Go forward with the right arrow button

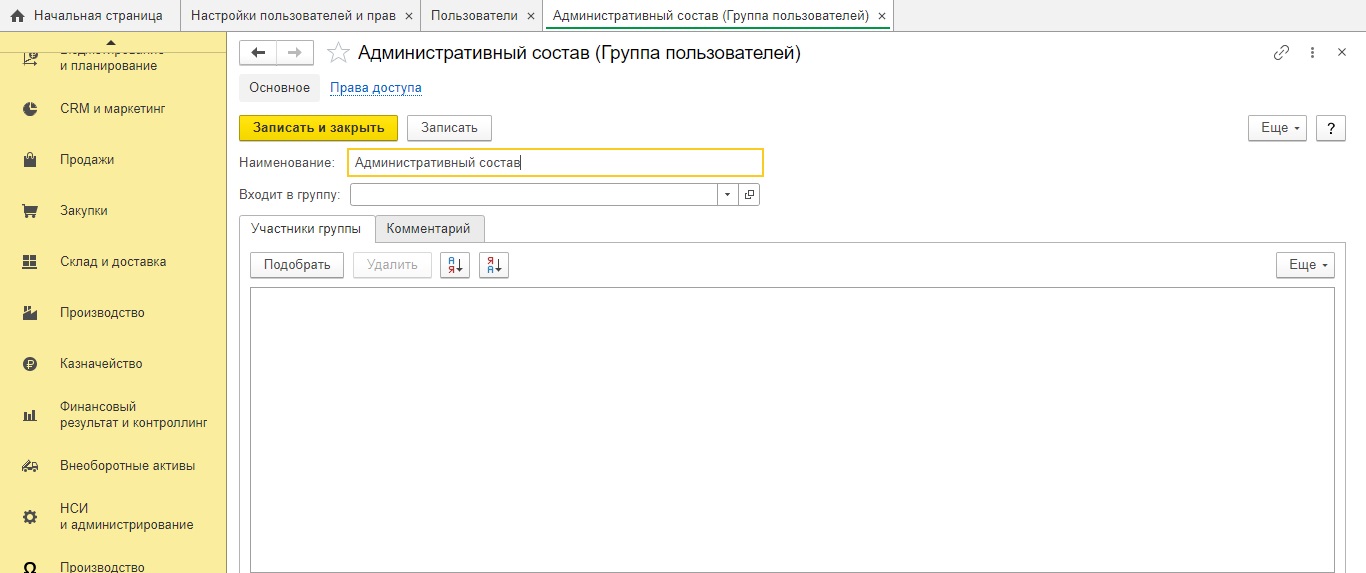(x=295, y=53)
